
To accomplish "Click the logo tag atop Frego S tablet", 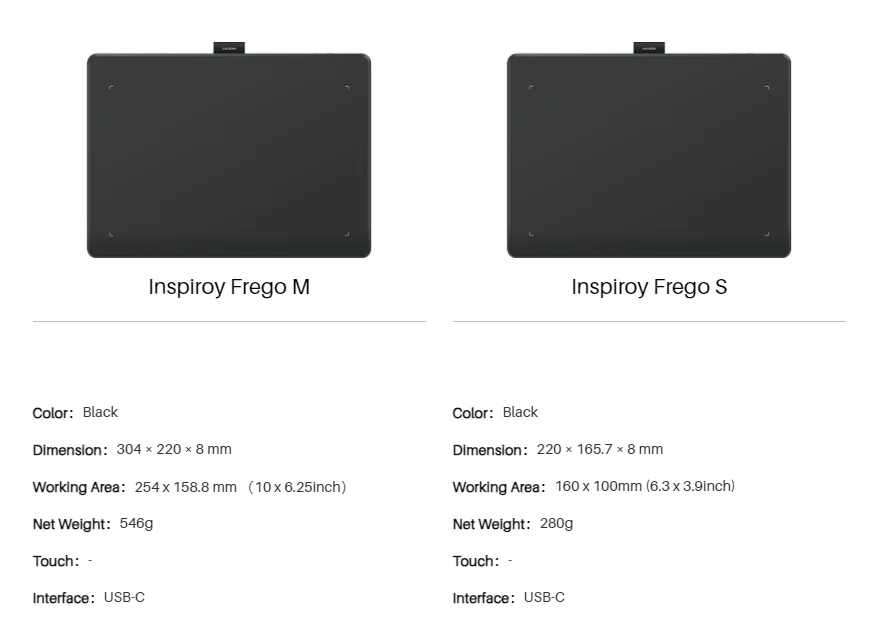I will coord(649,47).
